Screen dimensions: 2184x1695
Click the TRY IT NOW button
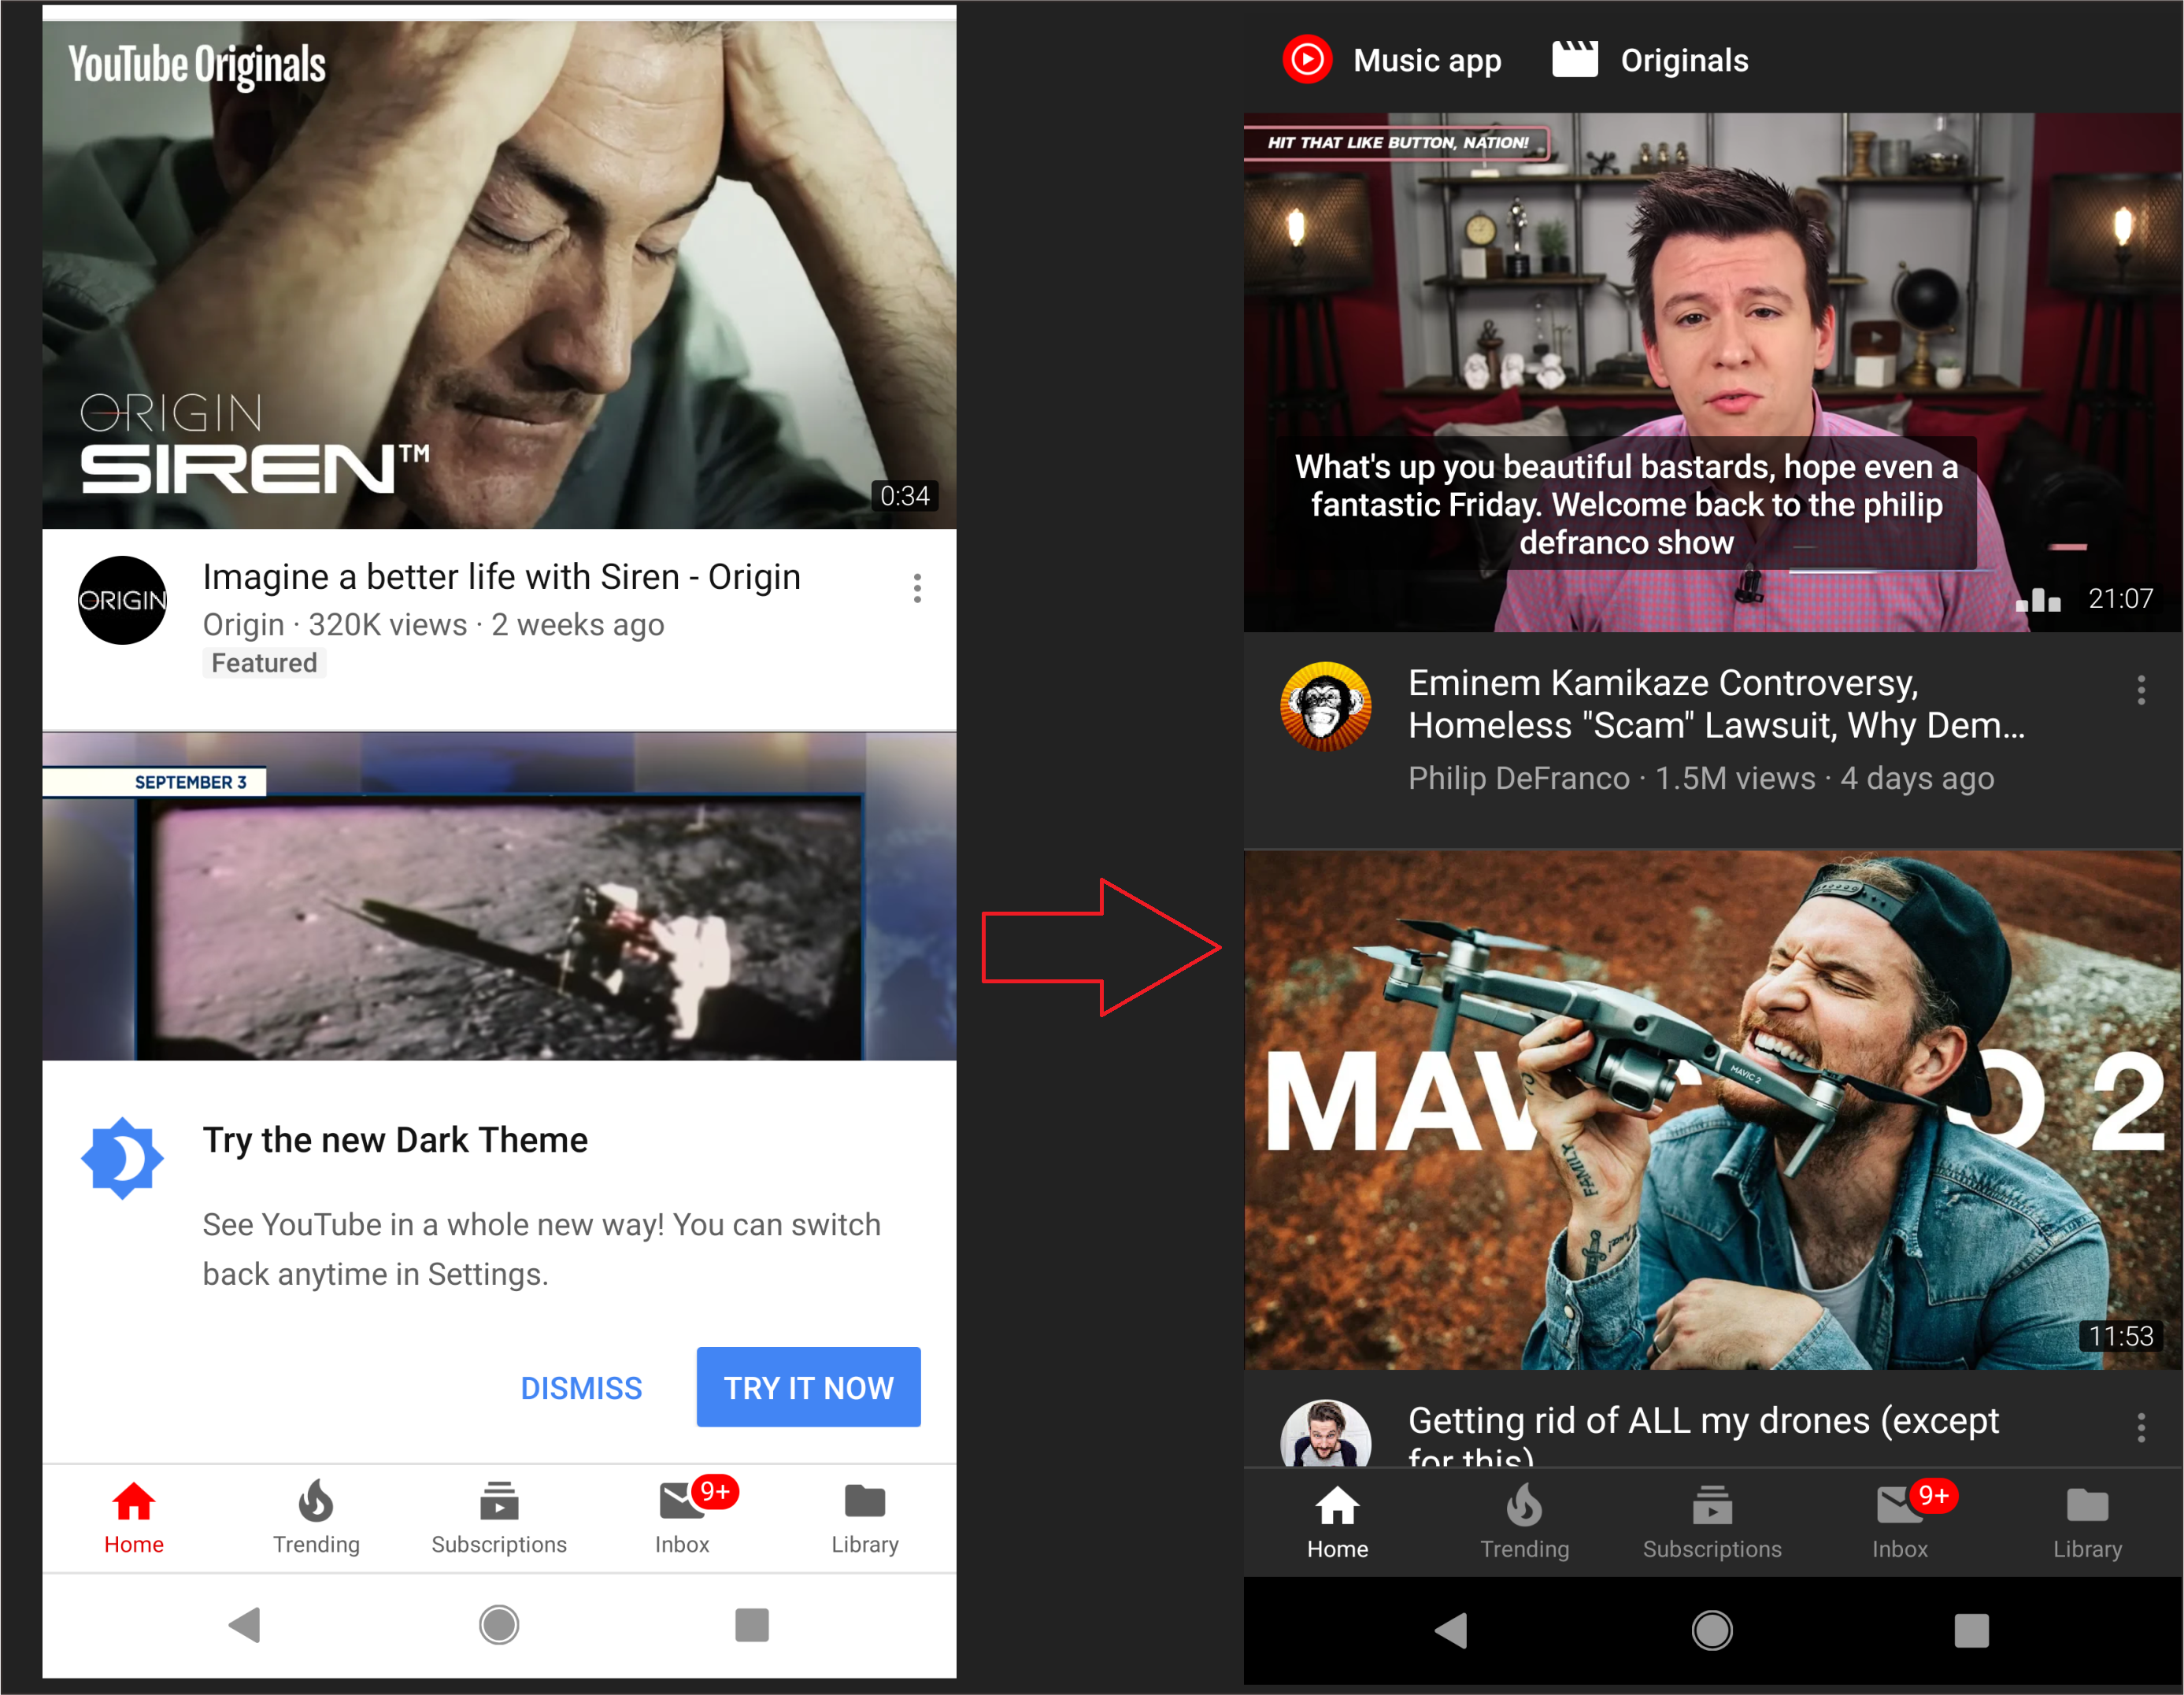(808, 1387)
